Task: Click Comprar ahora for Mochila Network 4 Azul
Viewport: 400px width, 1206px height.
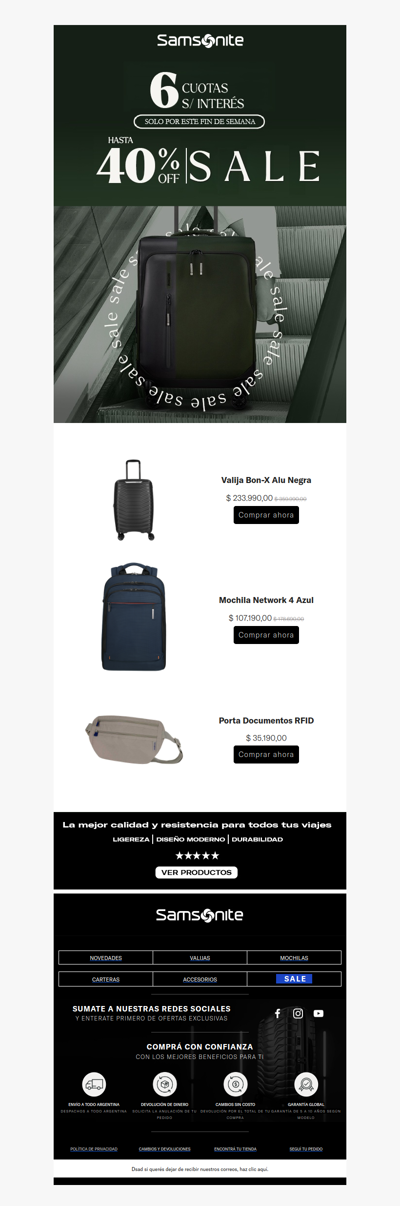Action: click(266, 635)
